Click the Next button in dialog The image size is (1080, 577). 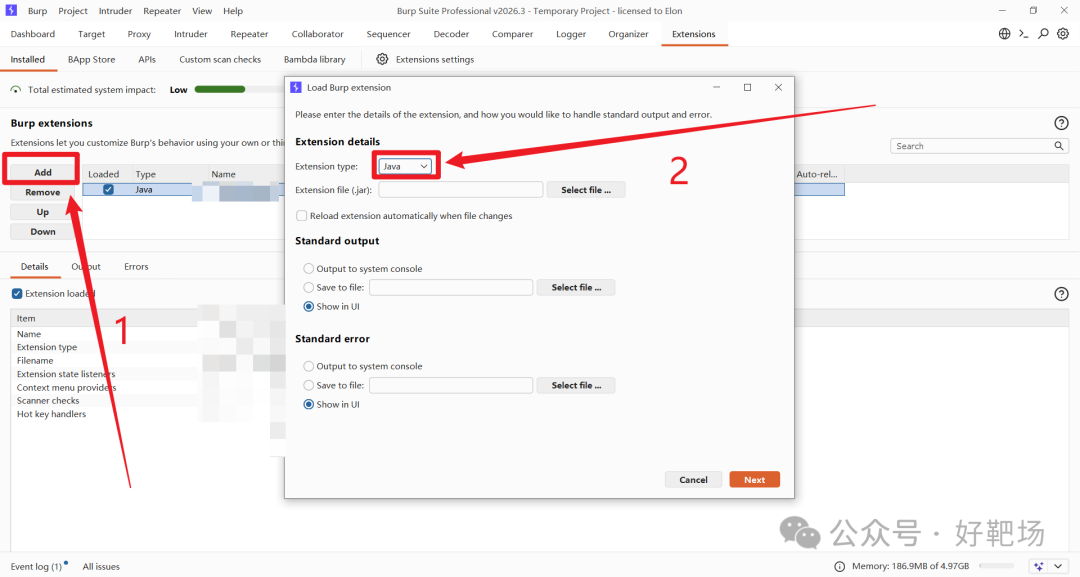(754, 480)
